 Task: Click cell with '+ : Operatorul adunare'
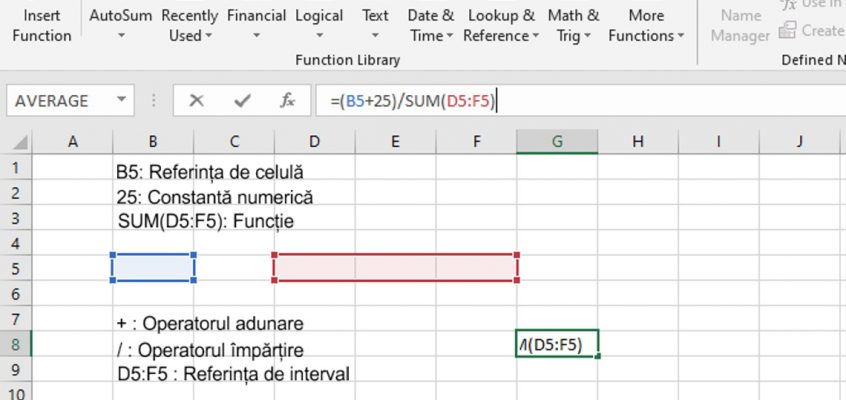[x=210, y=324]
